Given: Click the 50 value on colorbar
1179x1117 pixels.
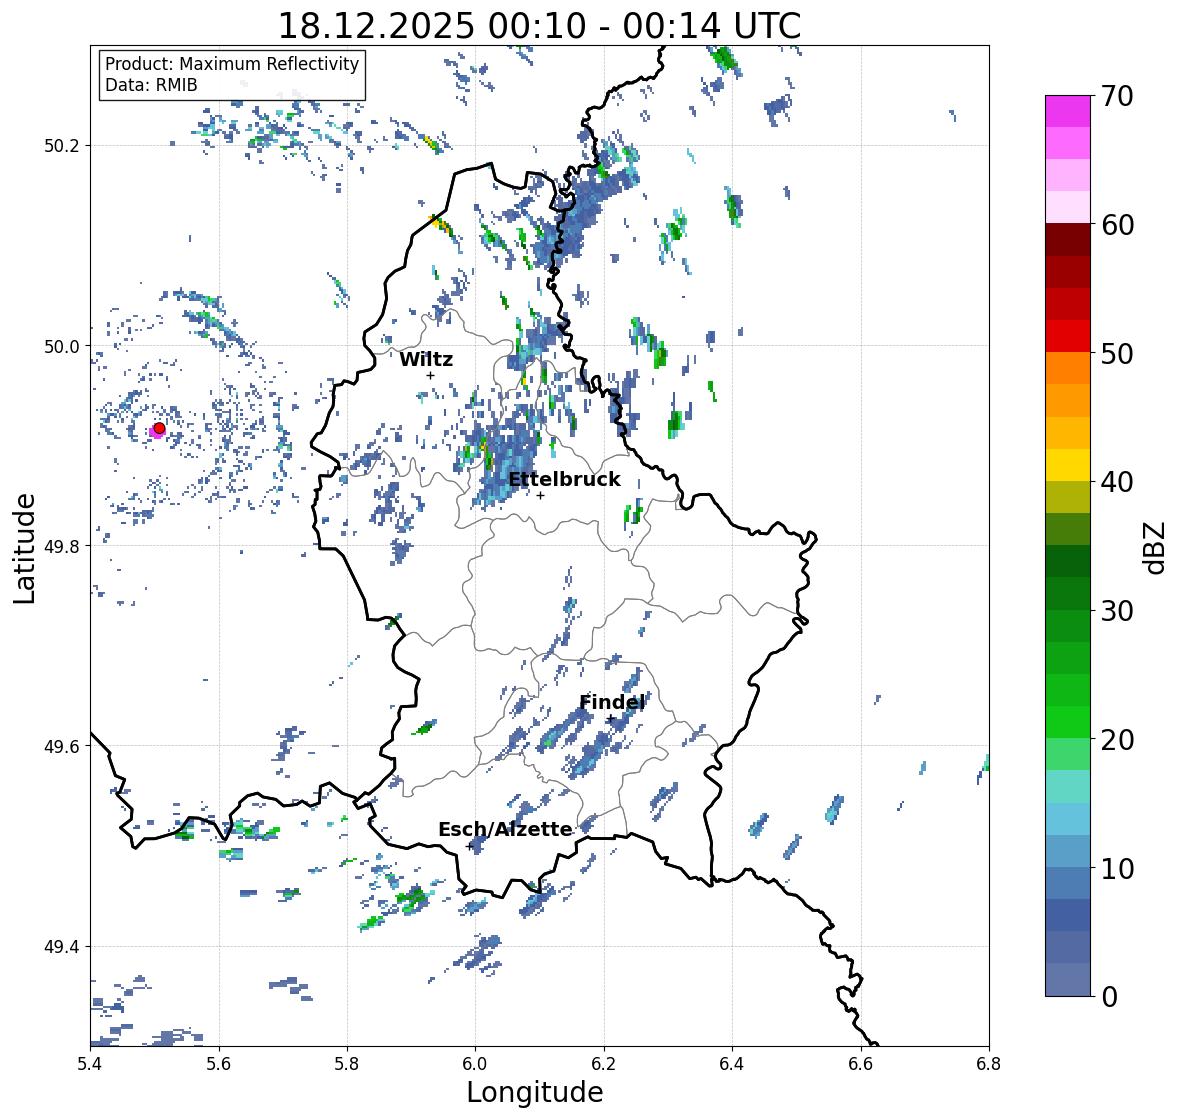Looking at the screenshot, I should (1117, 353).
